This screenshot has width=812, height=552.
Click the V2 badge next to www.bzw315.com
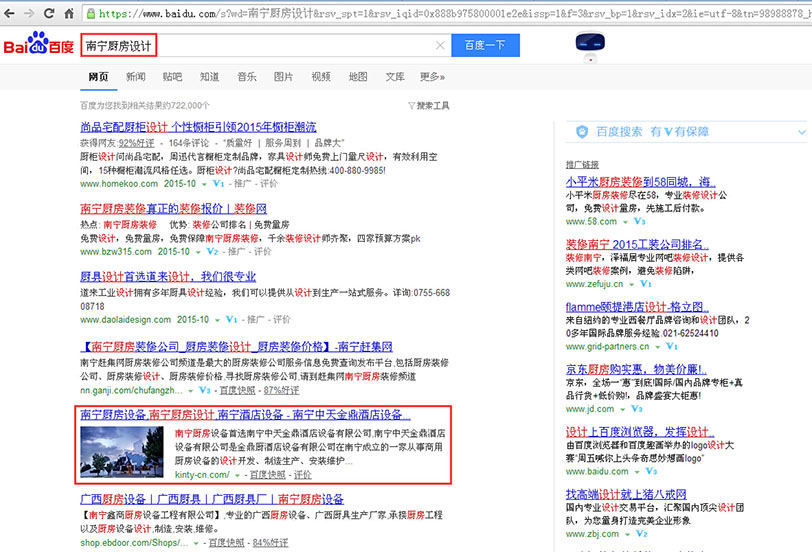point(212,252)
